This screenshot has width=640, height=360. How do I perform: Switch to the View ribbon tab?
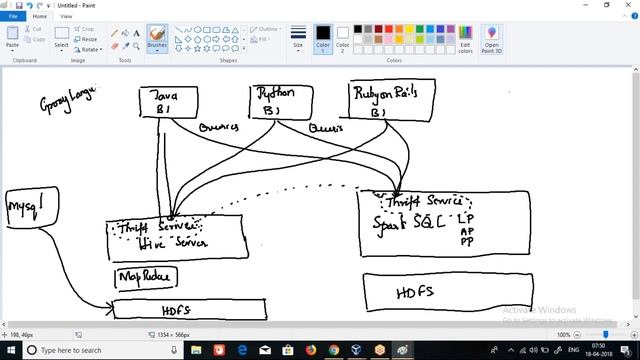click(x=66, y=16)
